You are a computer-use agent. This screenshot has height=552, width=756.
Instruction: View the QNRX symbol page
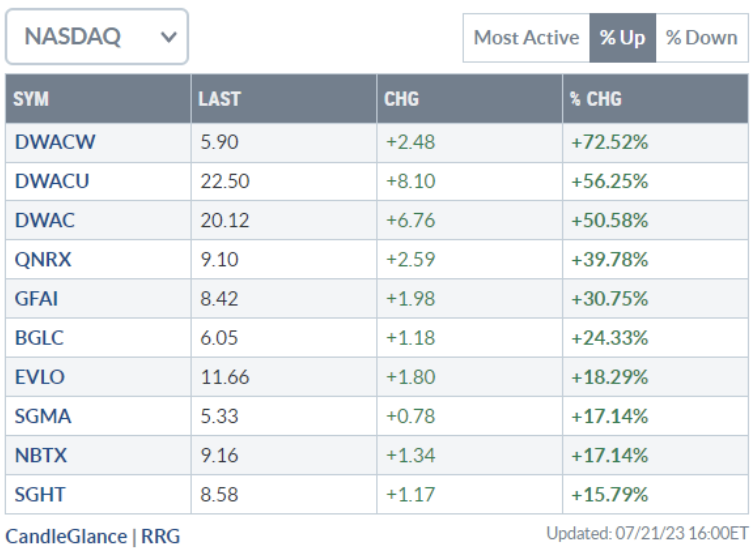[44, 260]
